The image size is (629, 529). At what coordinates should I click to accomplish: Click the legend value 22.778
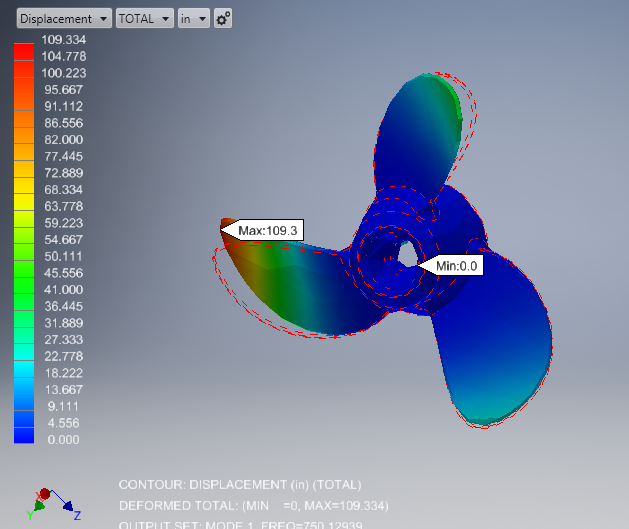coord(64,356)
